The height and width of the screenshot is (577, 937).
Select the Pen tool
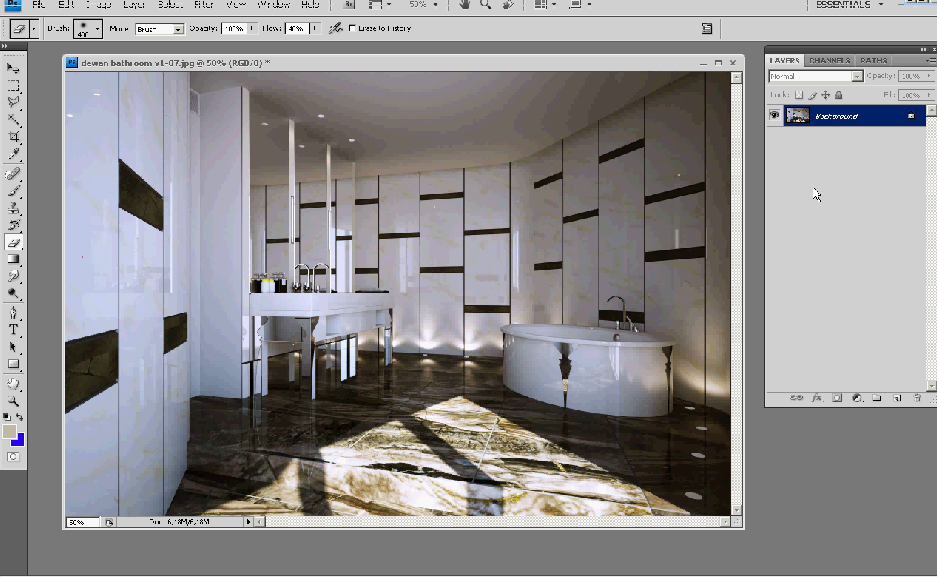point(13,312)
